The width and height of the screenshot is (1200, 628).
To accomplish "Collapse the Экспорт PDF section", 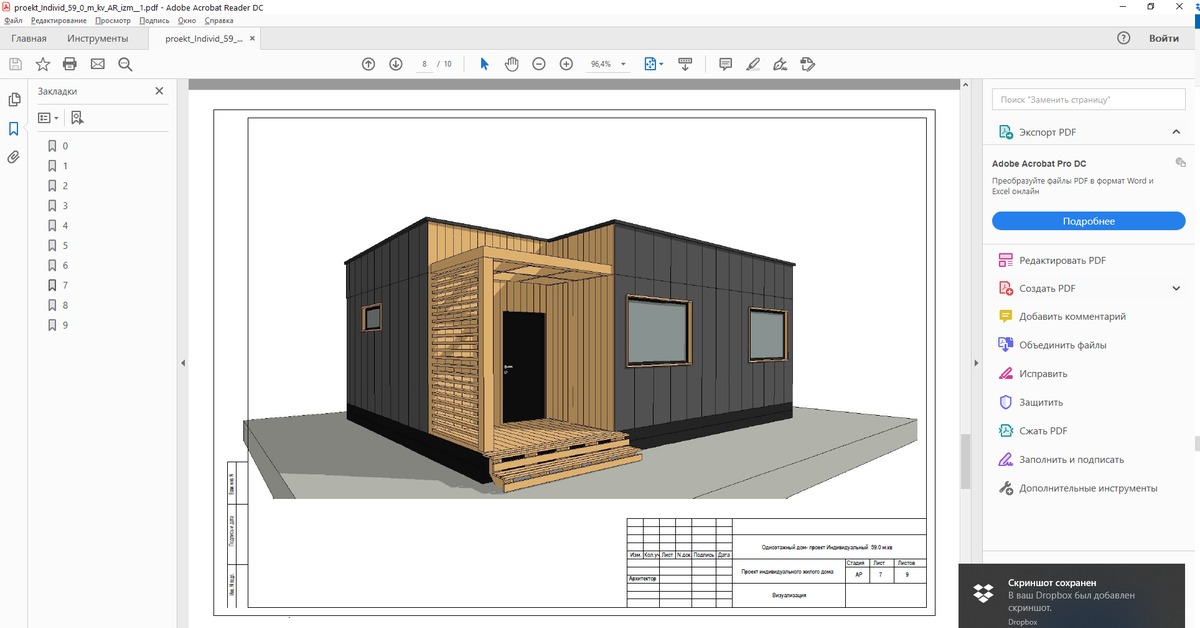I will tap(1176, 132).
